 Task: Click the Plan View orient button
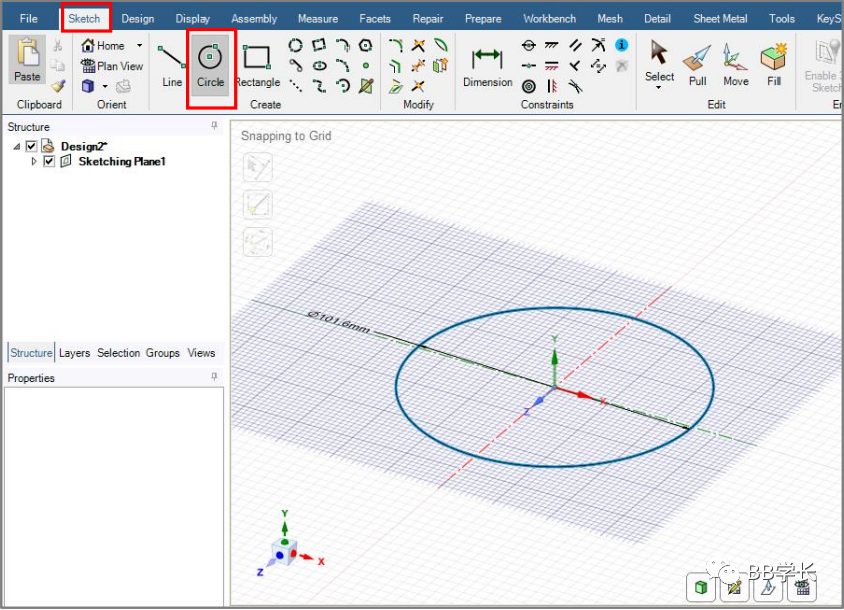(112, 66)
